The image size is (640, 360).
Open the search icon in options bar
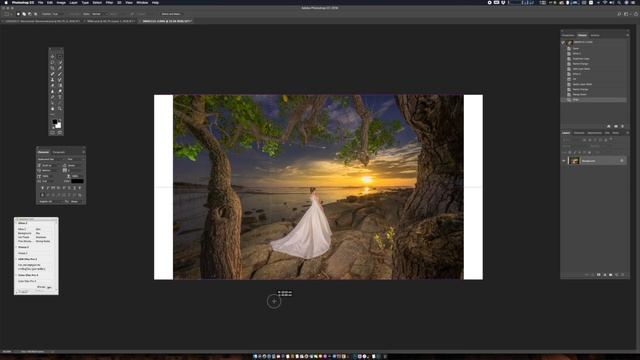619,14
